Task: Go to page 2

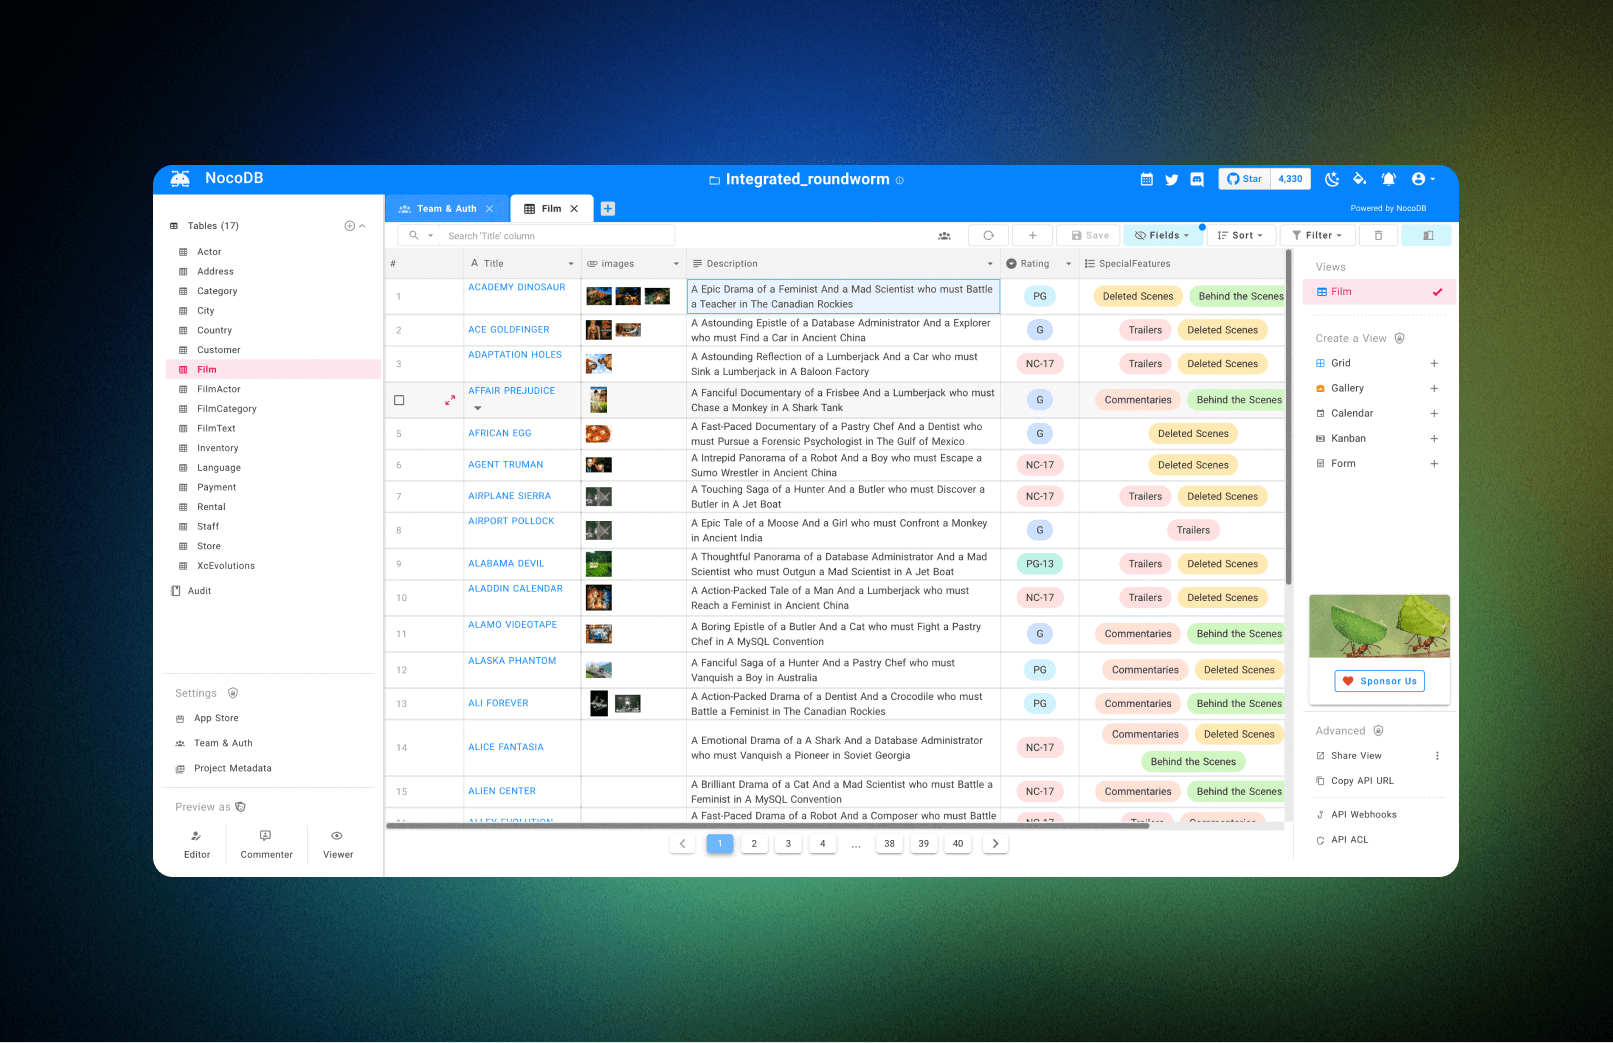Action: tap(754, 844)
